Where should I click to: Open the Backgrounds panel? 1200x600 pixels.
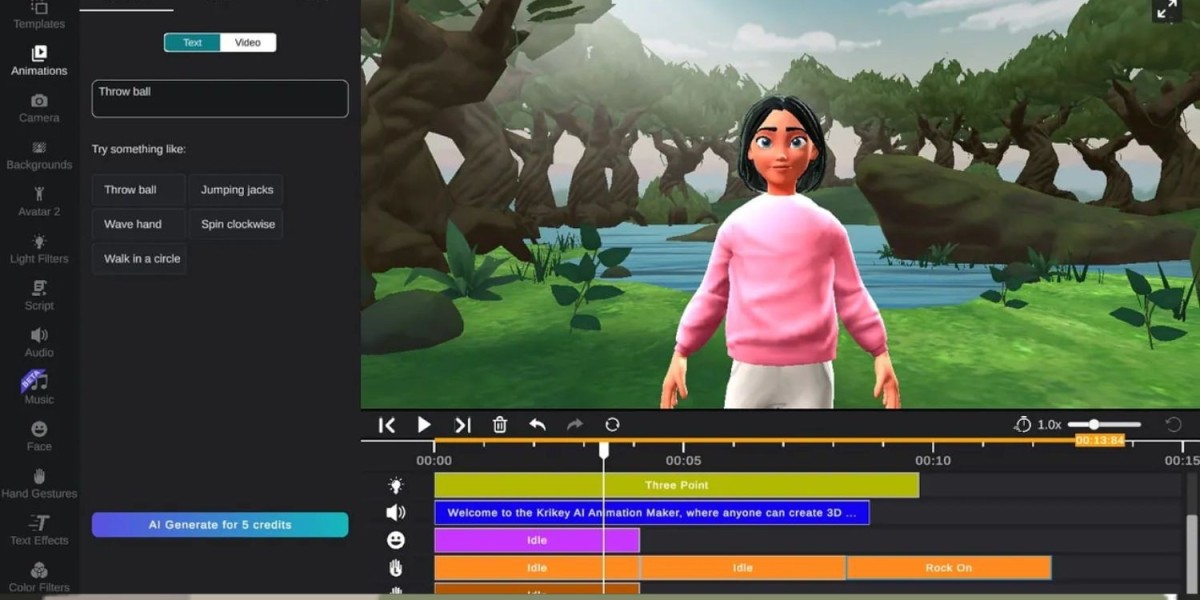(38, 157)
